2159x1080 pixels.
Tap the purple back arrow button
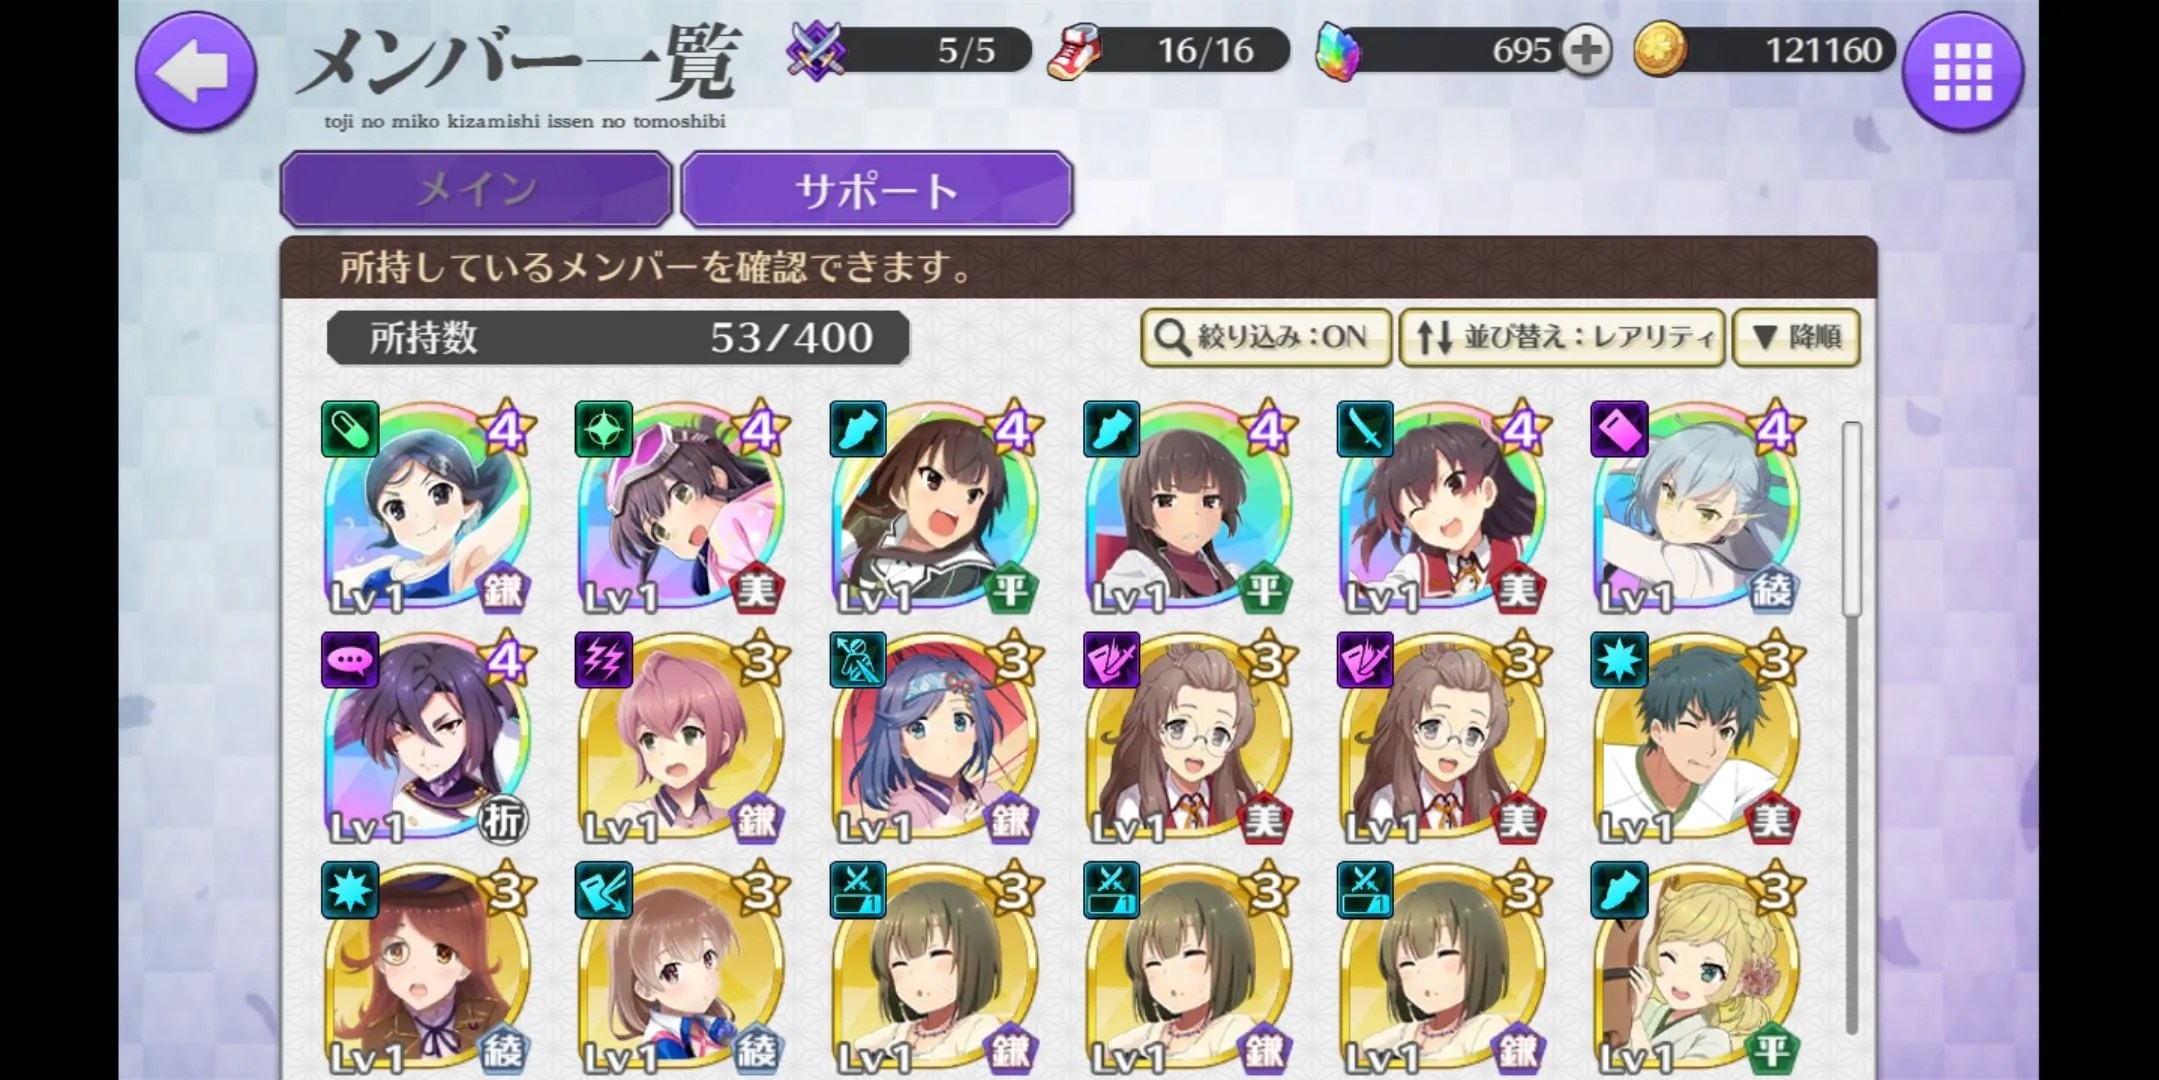coord(196,70)
